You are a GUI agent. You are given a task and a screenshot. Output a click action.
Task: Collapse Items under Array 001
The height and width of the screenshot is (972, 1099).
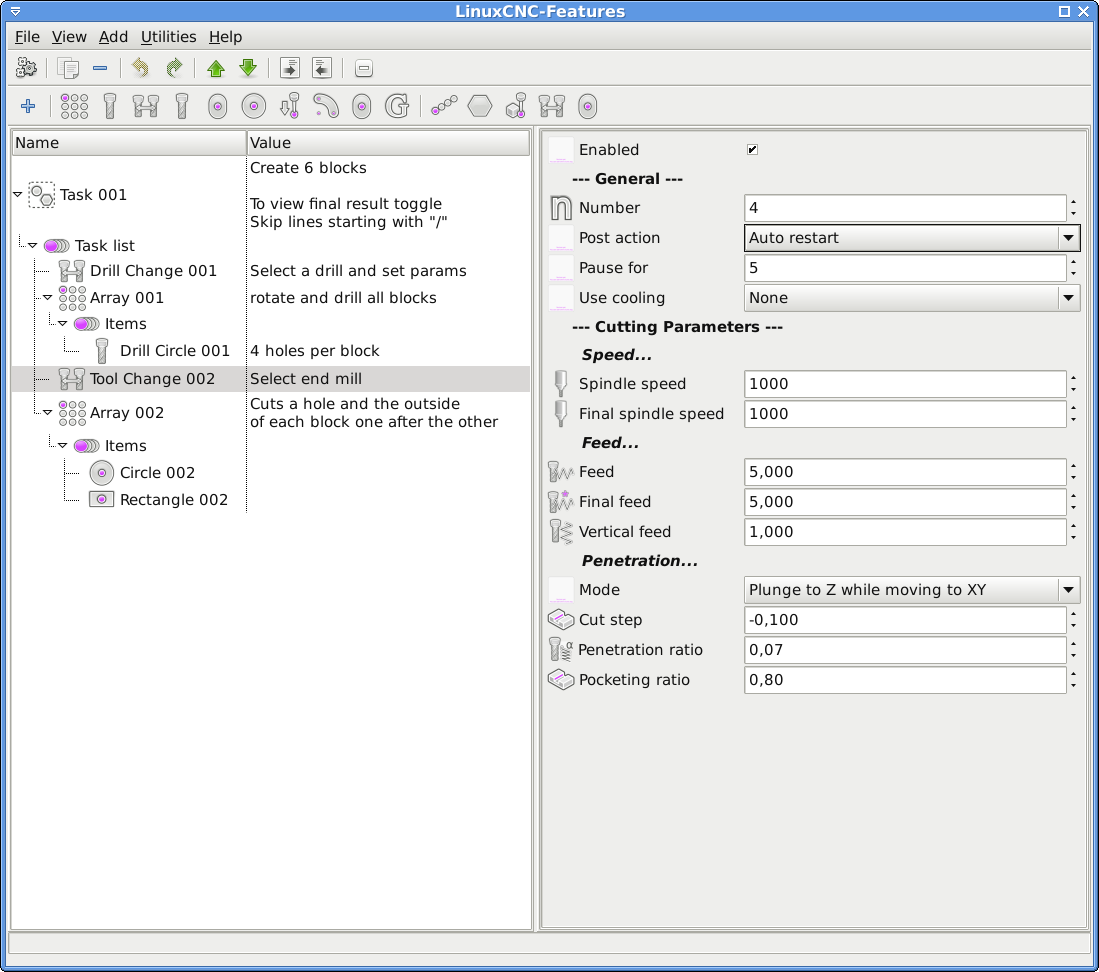62,323
